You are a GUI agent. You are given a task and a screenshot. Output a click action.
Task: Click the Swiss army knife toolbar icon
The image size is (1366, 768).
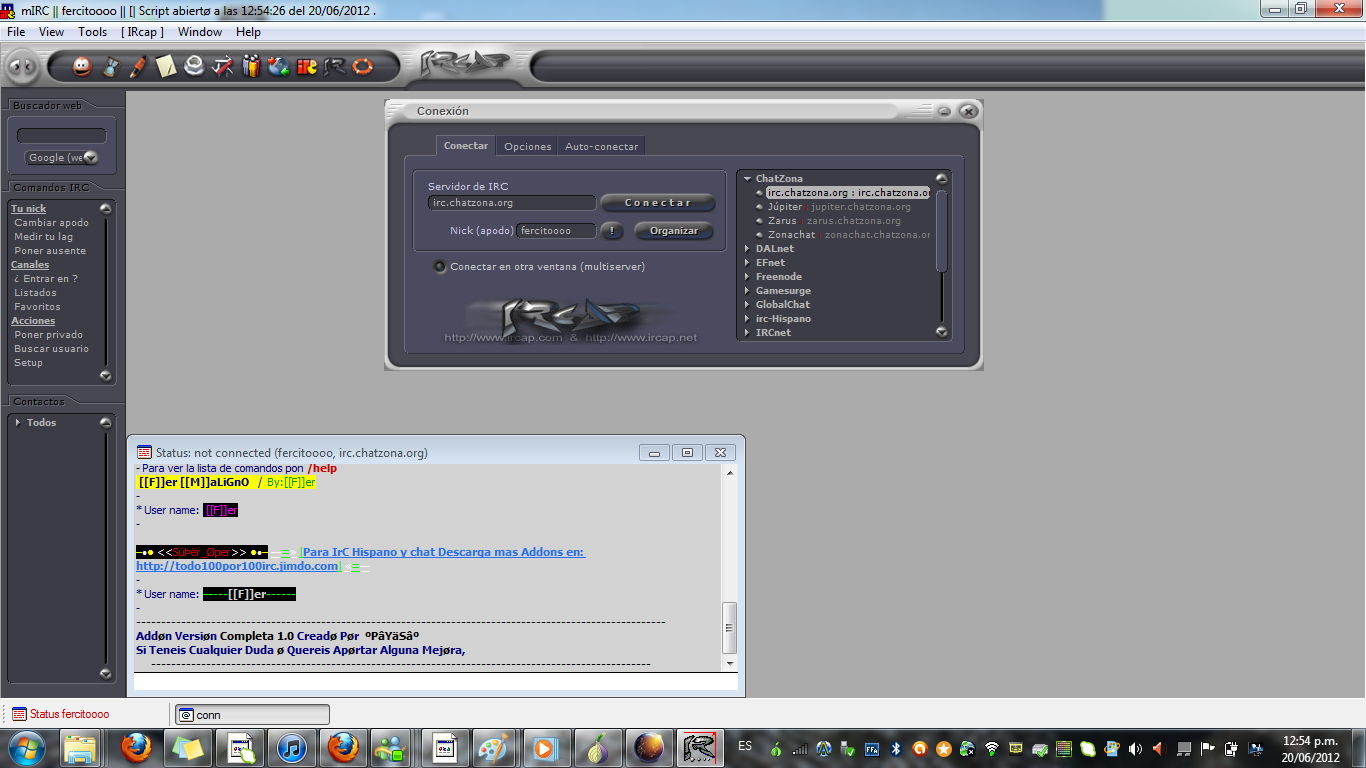click(x=223, y=67)
